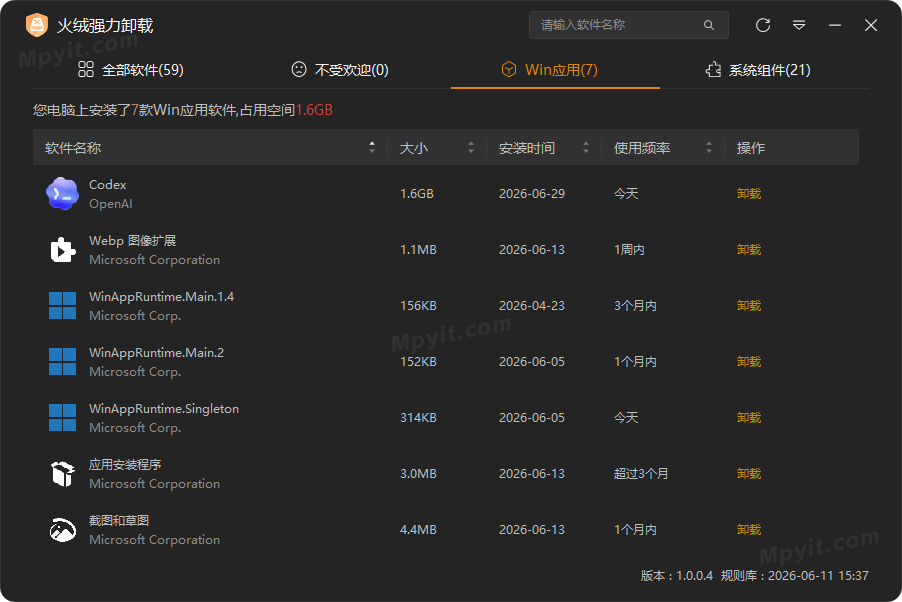Click the 314KB size cell
Screen dimensions: 902x602
click(x=418, y=417)
